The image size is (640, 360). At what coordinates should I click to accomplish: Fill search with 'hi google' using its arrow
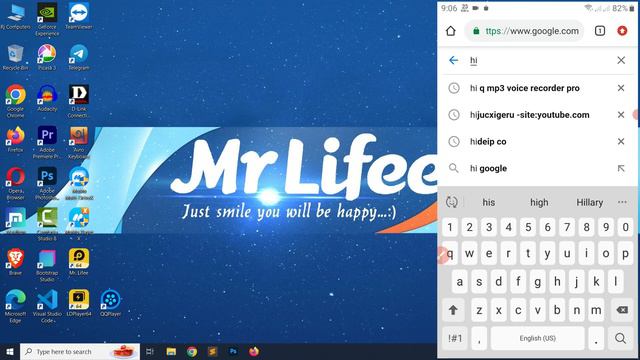(621, 168)
